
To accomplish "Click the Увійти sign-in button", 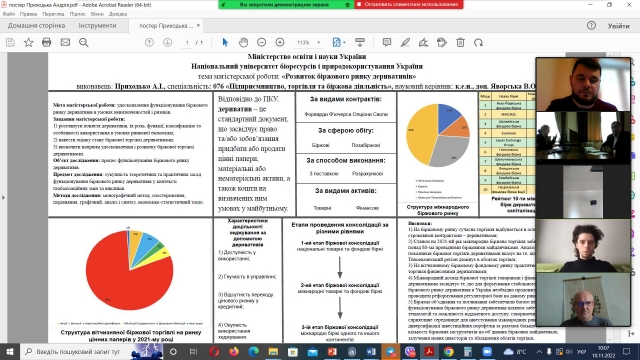I will click(618, 26).
